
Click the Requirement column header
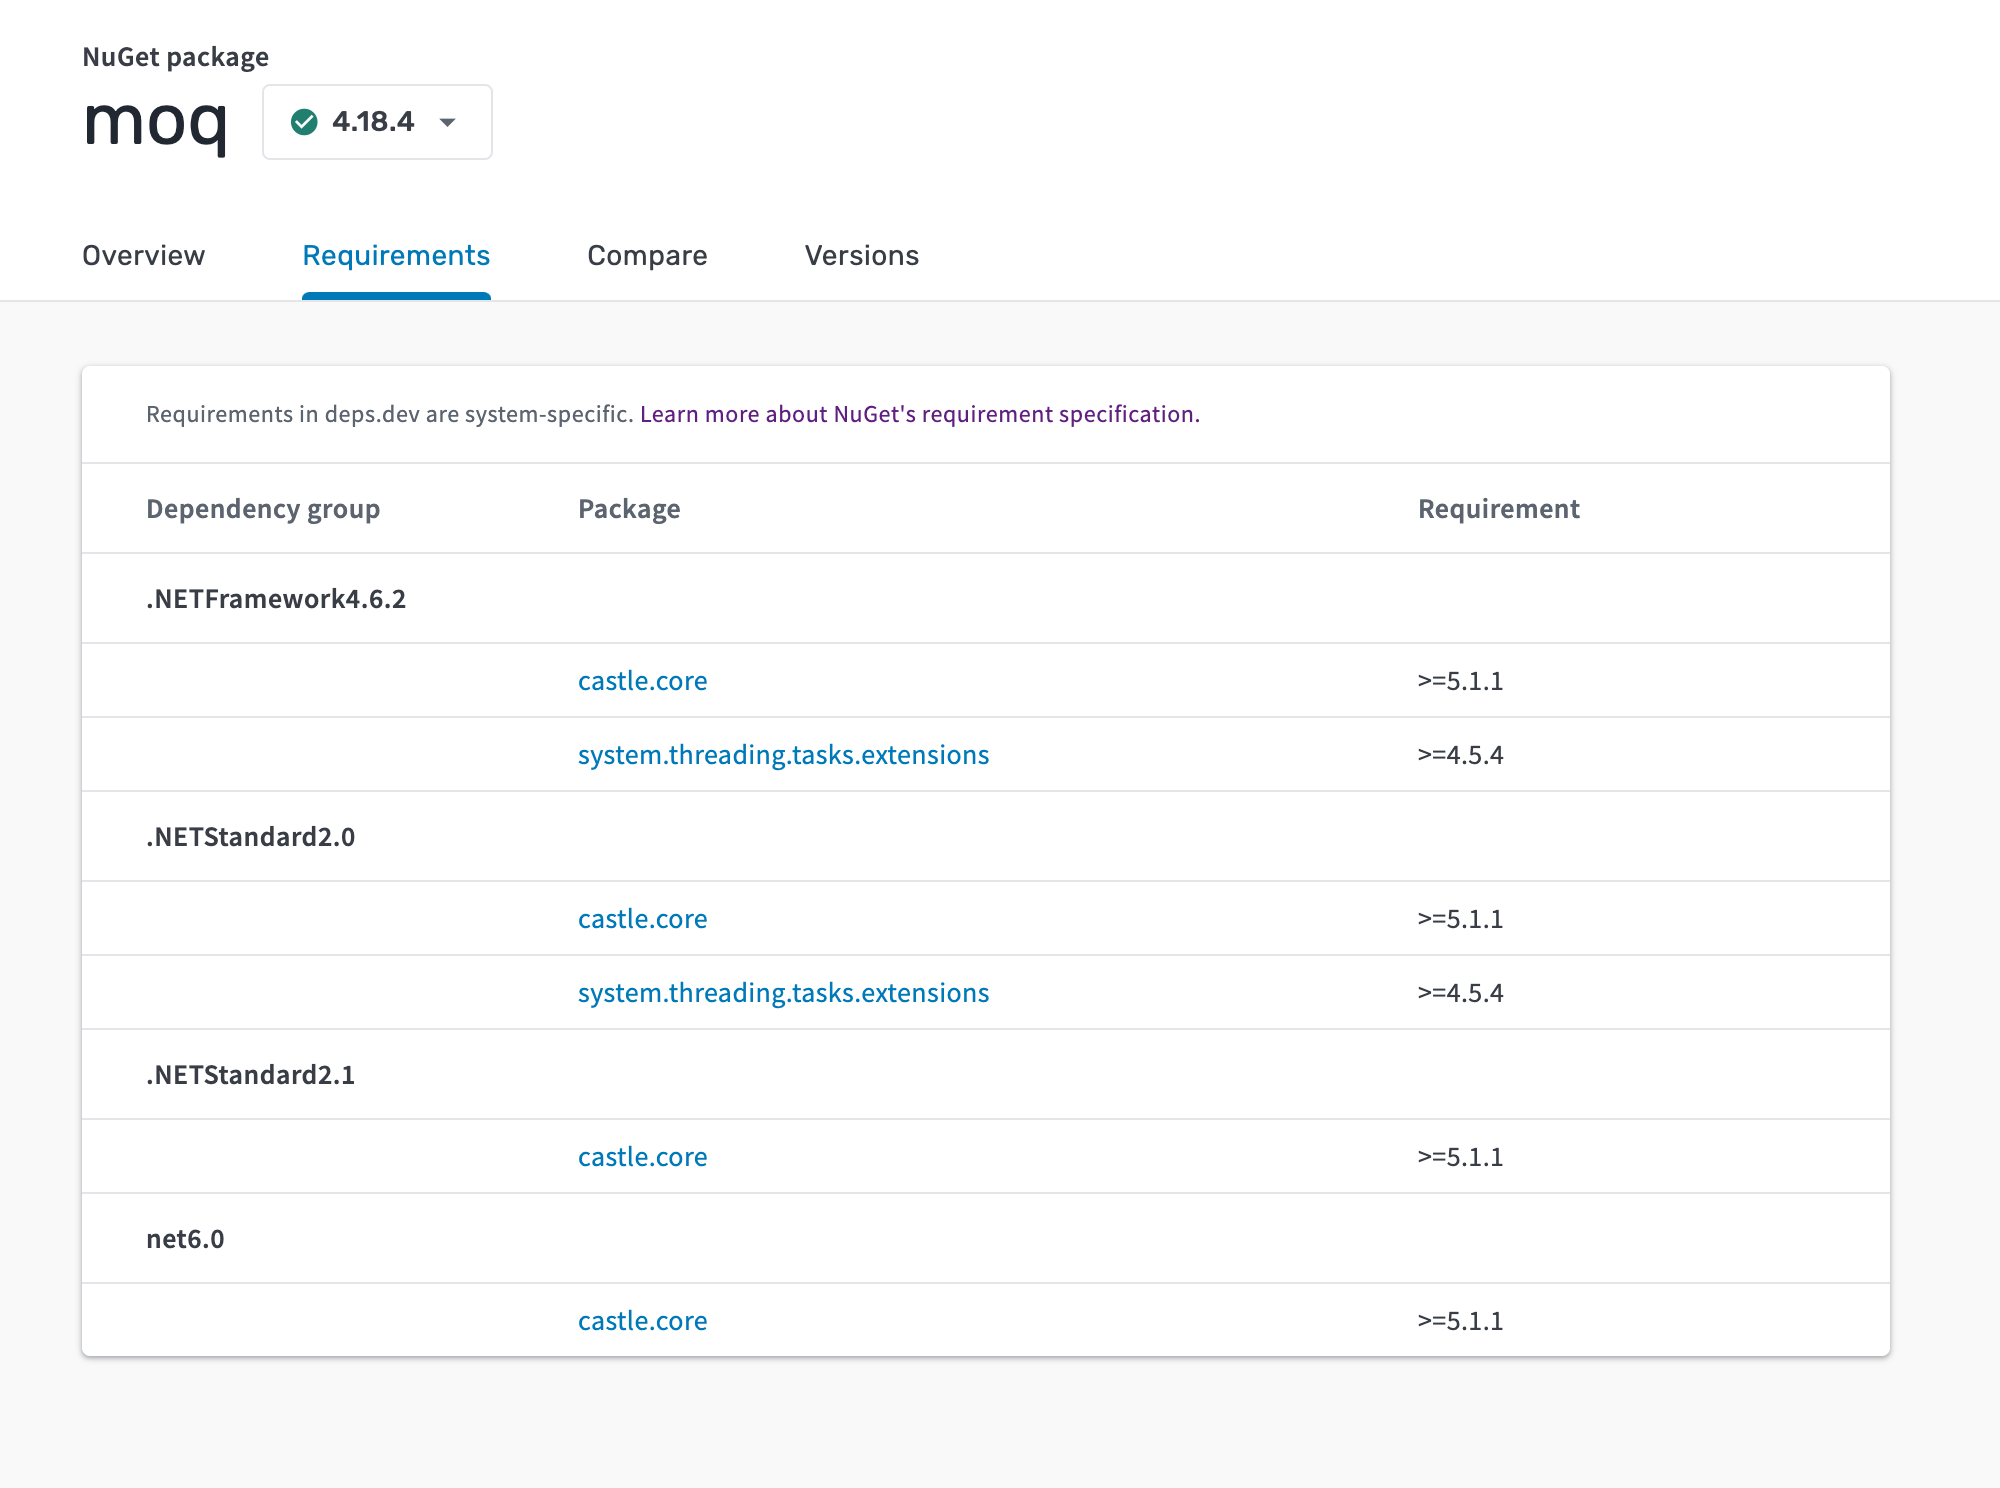[1499, 509]
